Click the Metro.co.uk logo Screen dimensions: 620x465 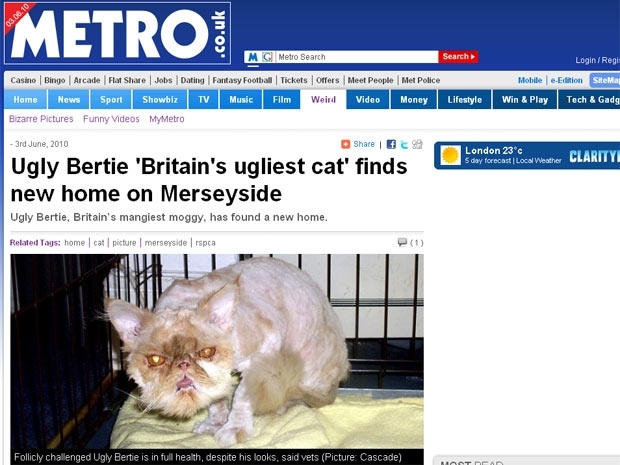117,33
